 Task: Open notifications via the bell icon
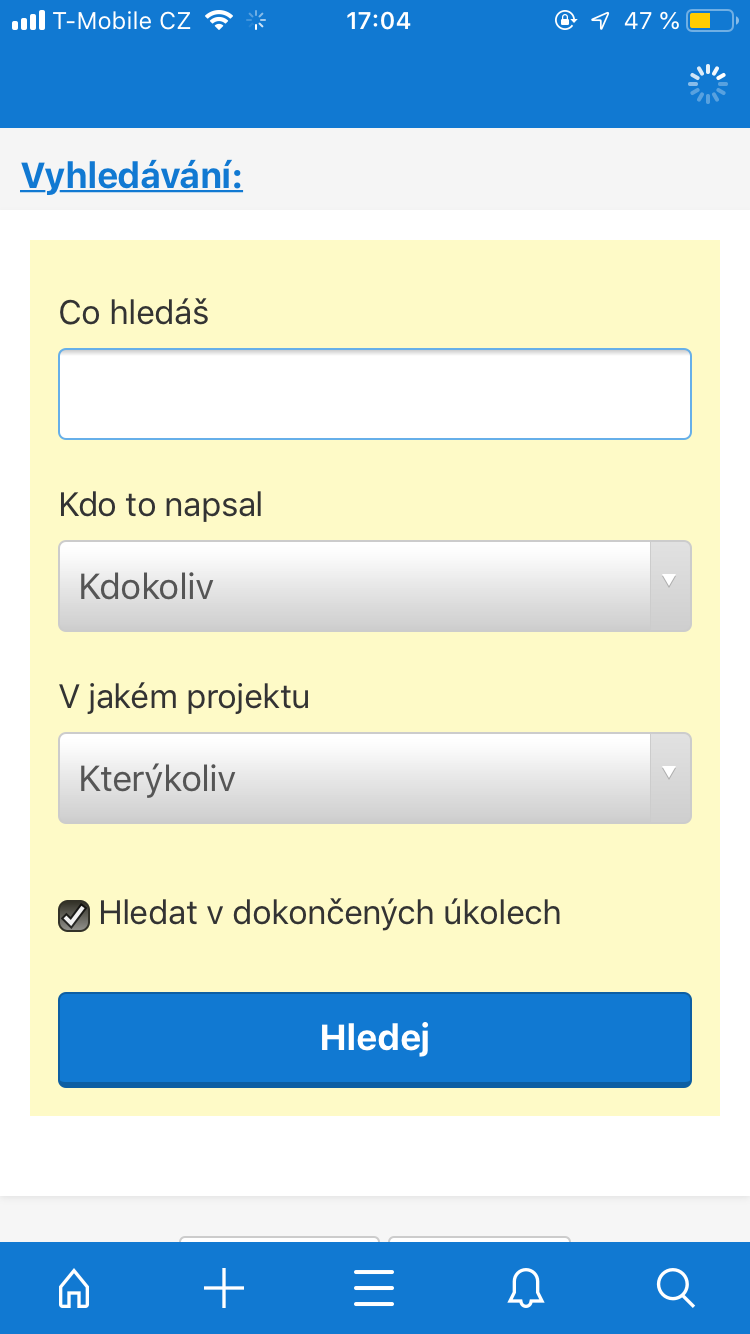point(525,1288)
